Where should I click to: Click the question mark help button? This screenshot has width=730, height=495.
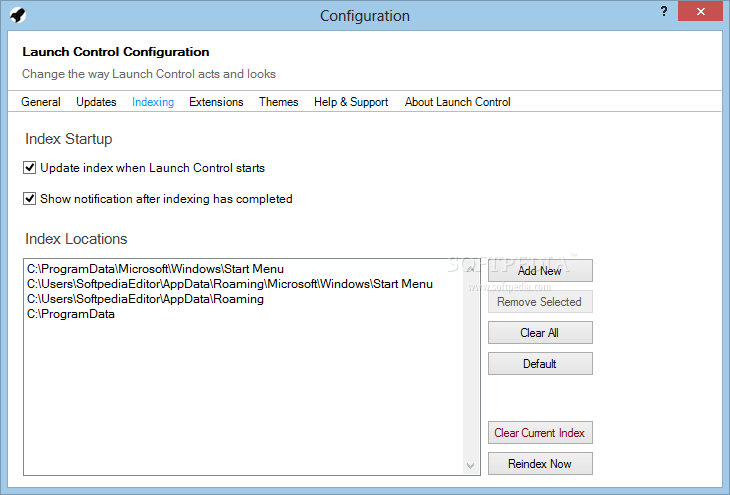(664, 12)
